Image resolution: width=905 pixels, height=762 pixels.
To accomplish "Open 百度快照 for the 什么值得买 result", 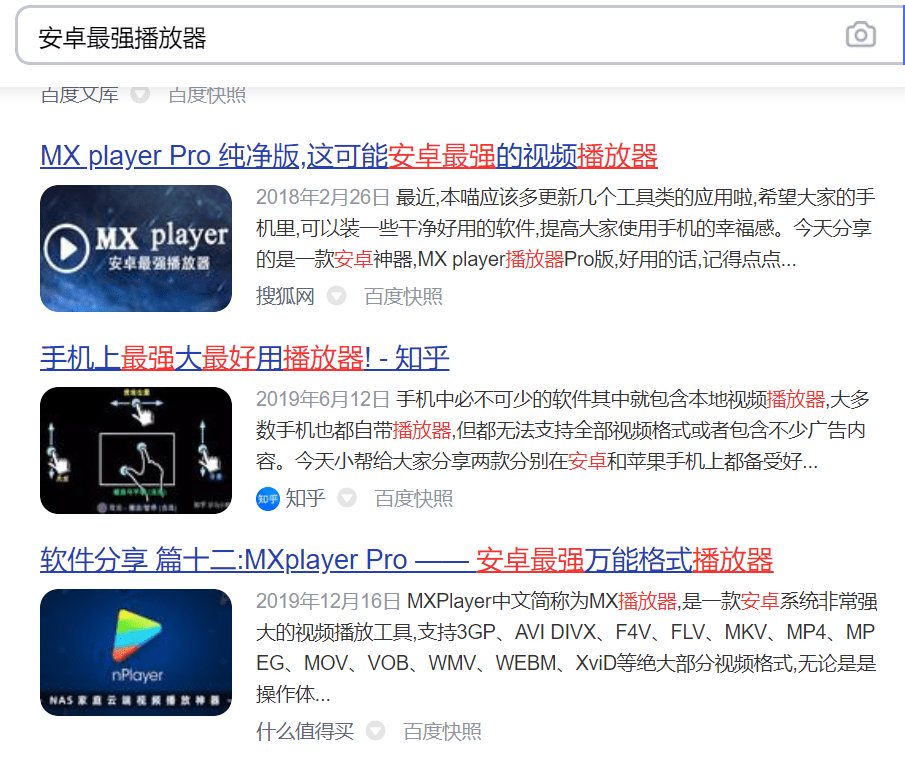I will pos(442,732).
